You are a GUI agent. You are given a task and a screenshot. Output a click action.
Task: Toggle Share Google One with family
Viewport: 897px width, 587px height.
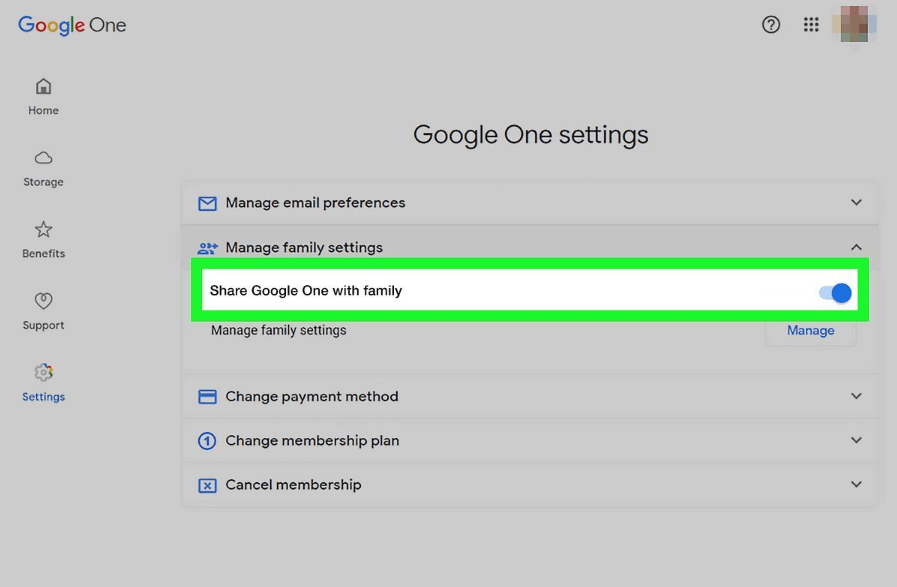pyautogui.click(x=834, y=293)
